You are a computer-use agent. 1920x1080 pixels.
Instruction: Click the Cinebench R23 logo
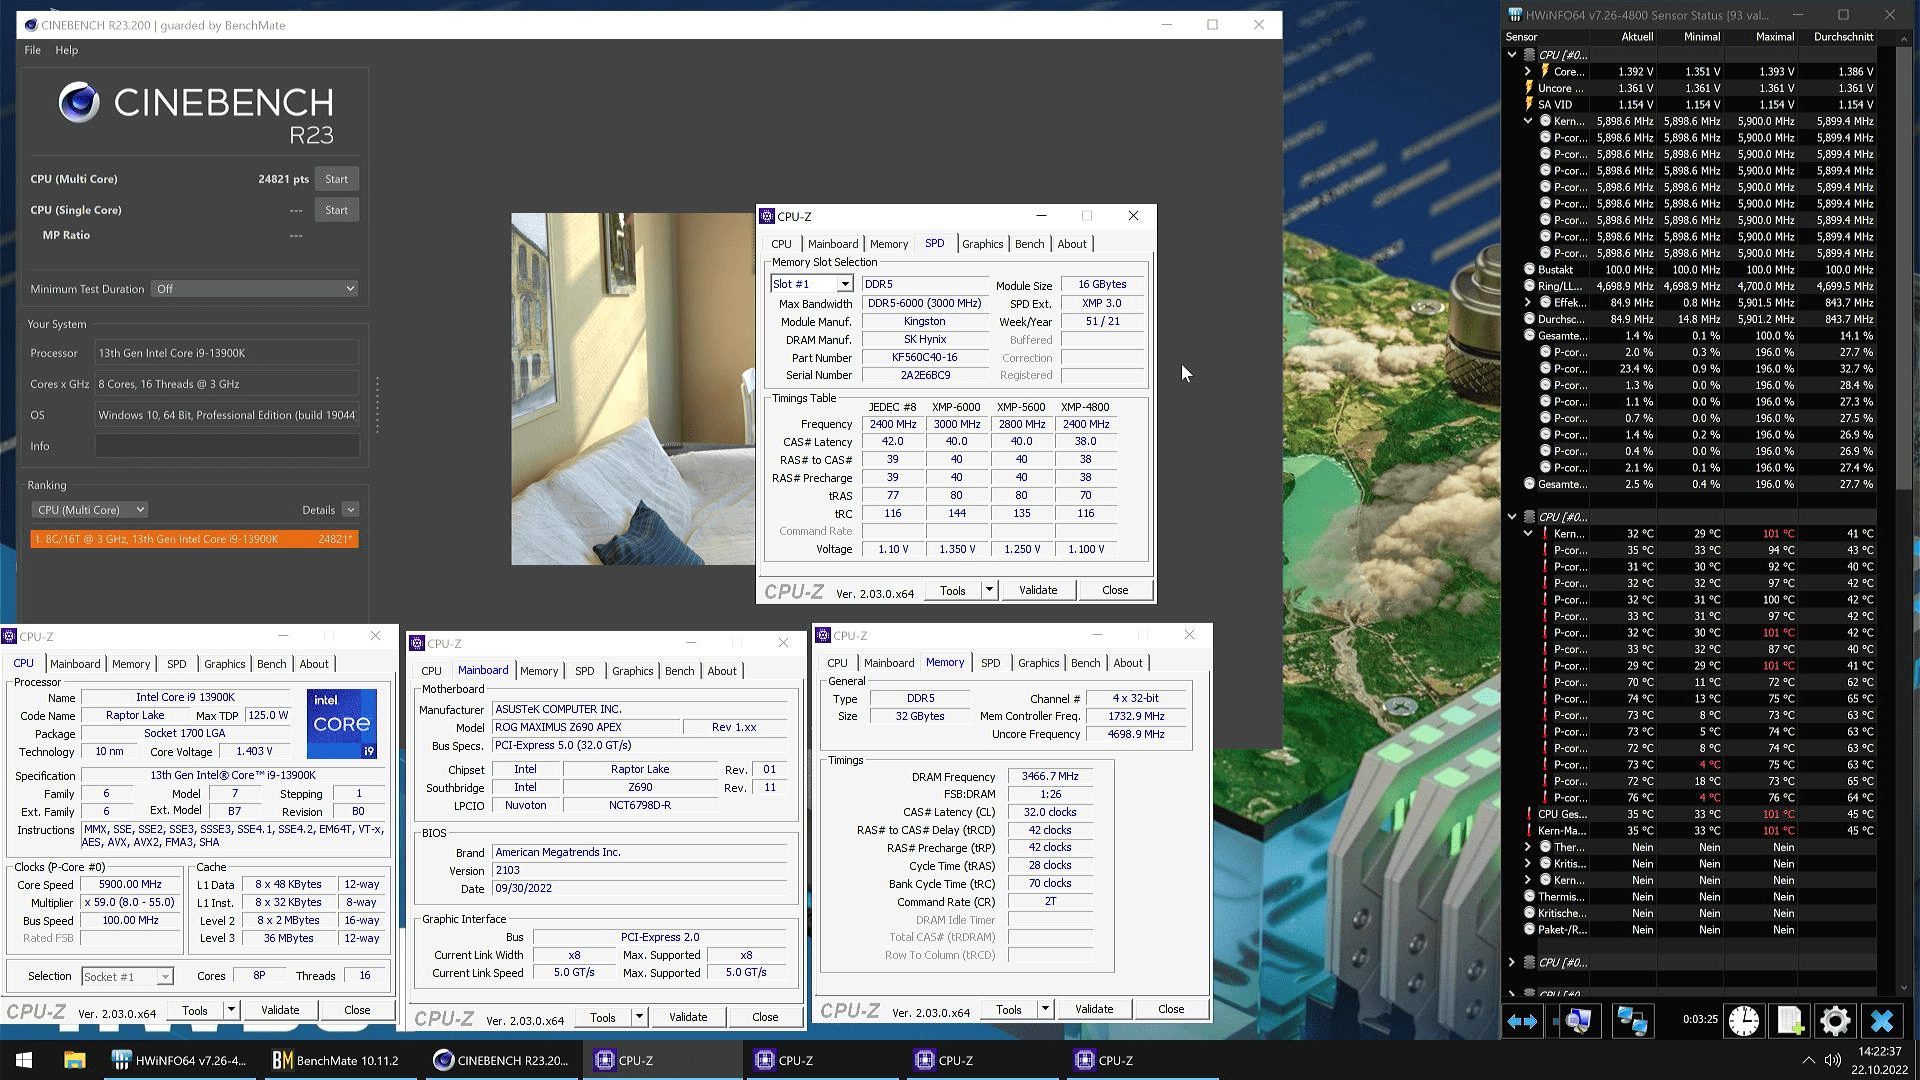tap(196, 115)
